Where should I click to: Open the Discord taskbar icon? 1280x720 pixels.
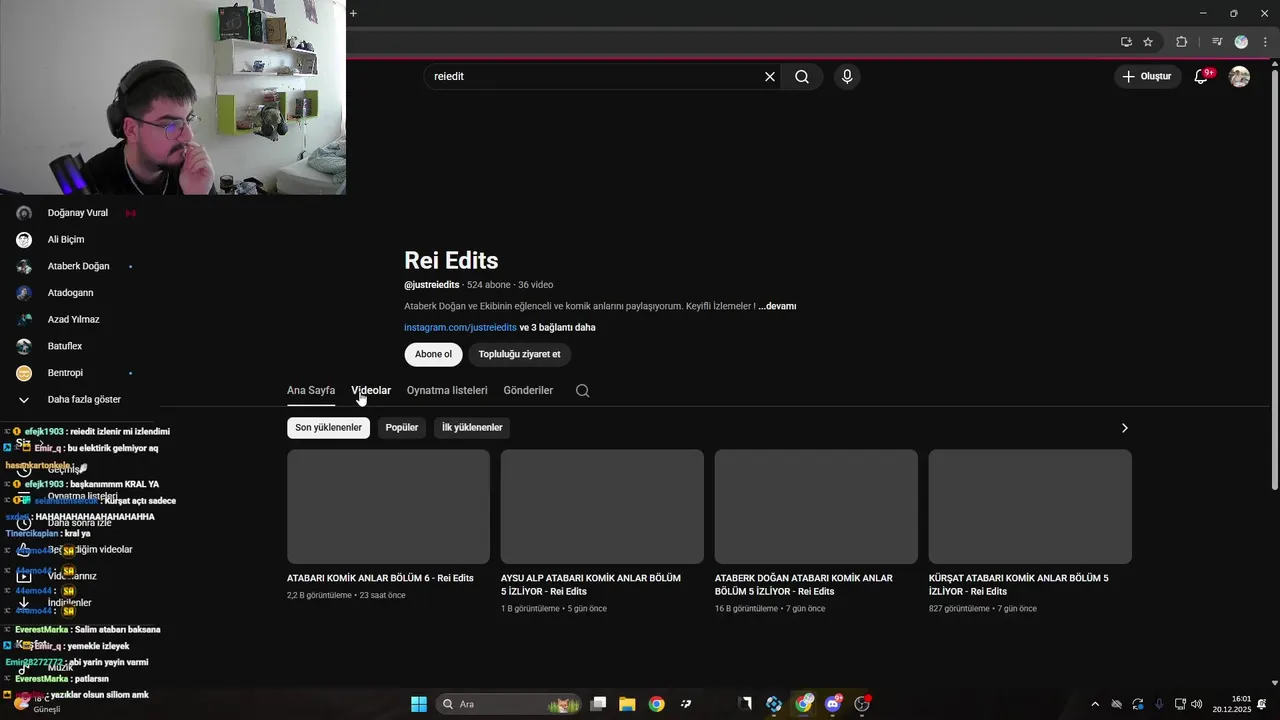(833, 704)
